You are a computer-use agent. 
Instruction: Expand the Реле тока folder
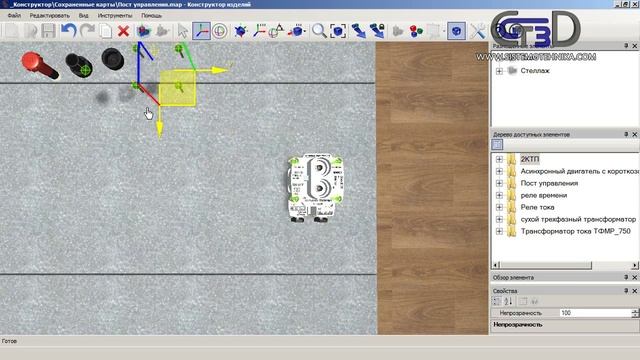499,207
